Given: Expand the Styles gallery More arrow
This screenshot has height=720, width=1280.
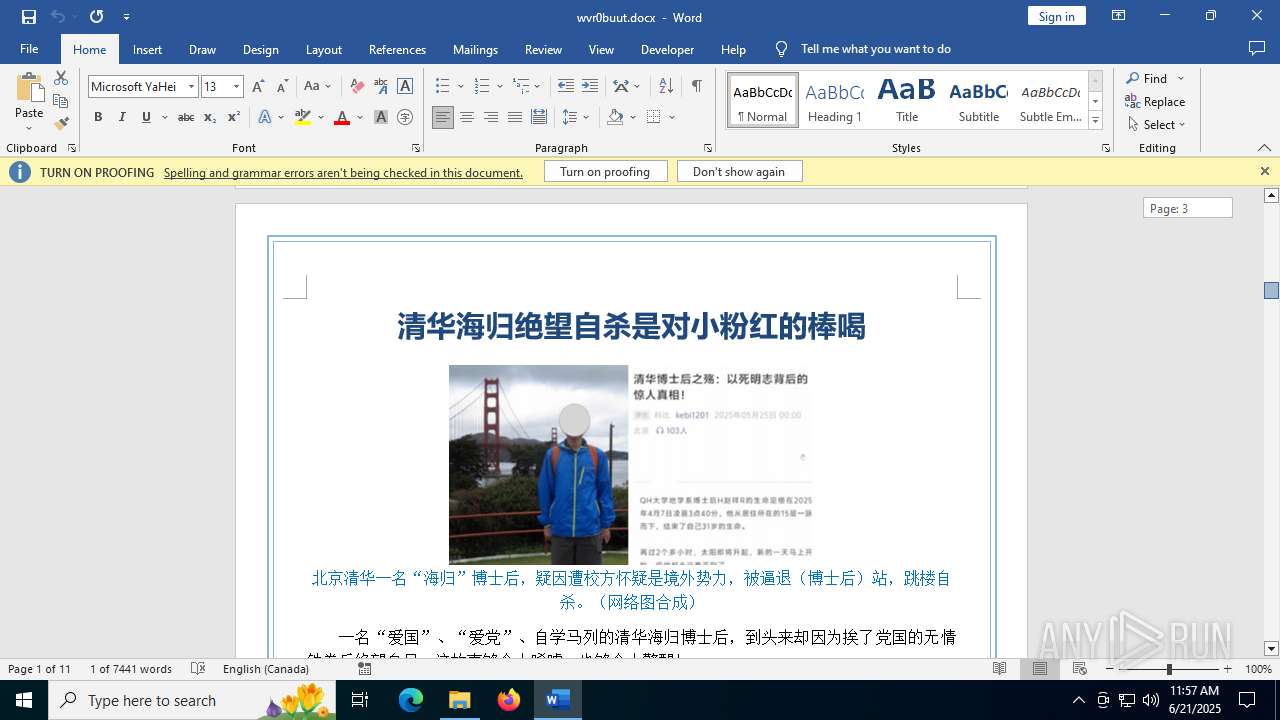Looking at the screenshot, I should (x=1095, y=121).
